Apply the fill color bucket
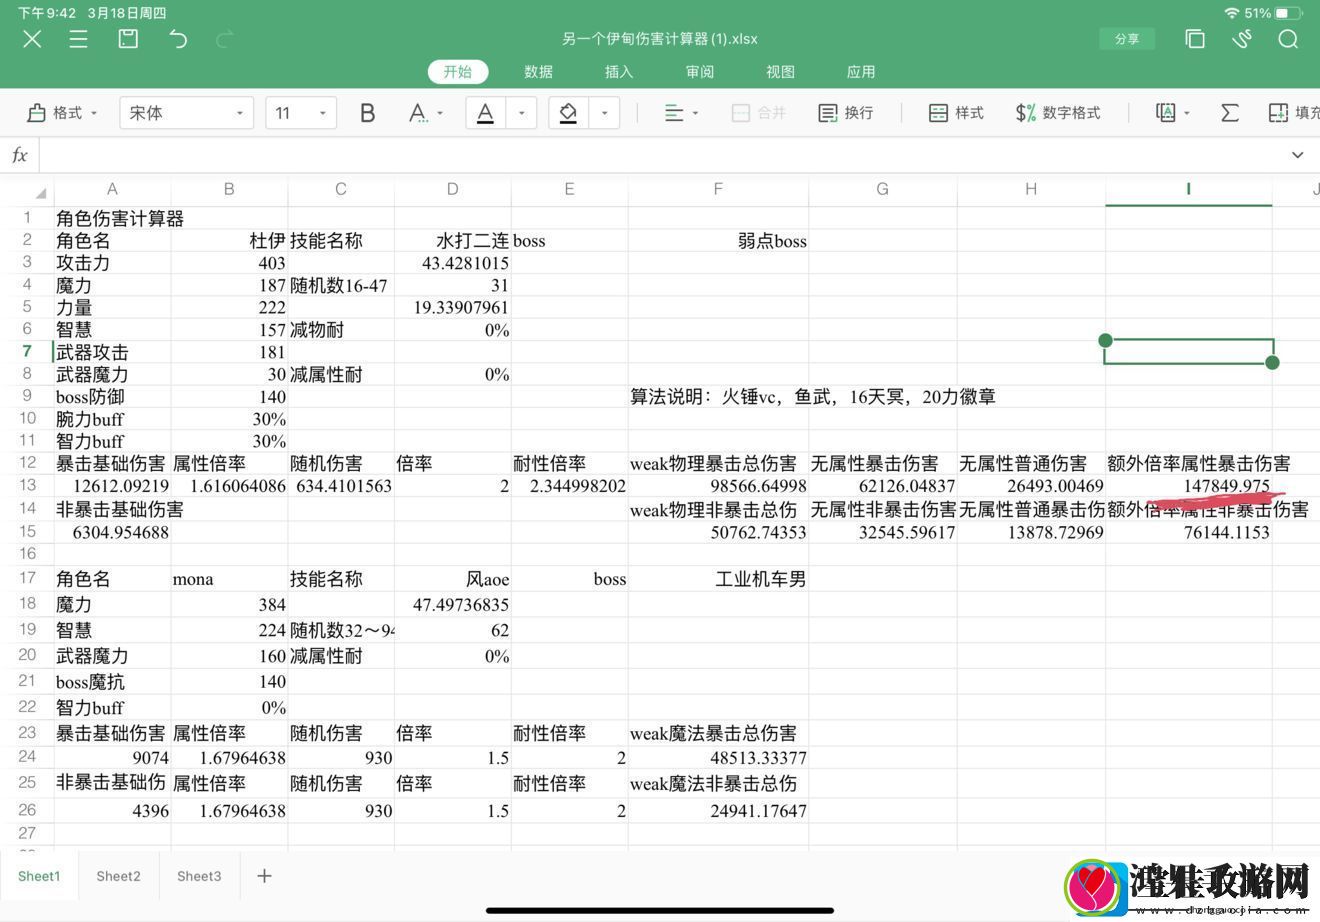 (x=568, y=113)
